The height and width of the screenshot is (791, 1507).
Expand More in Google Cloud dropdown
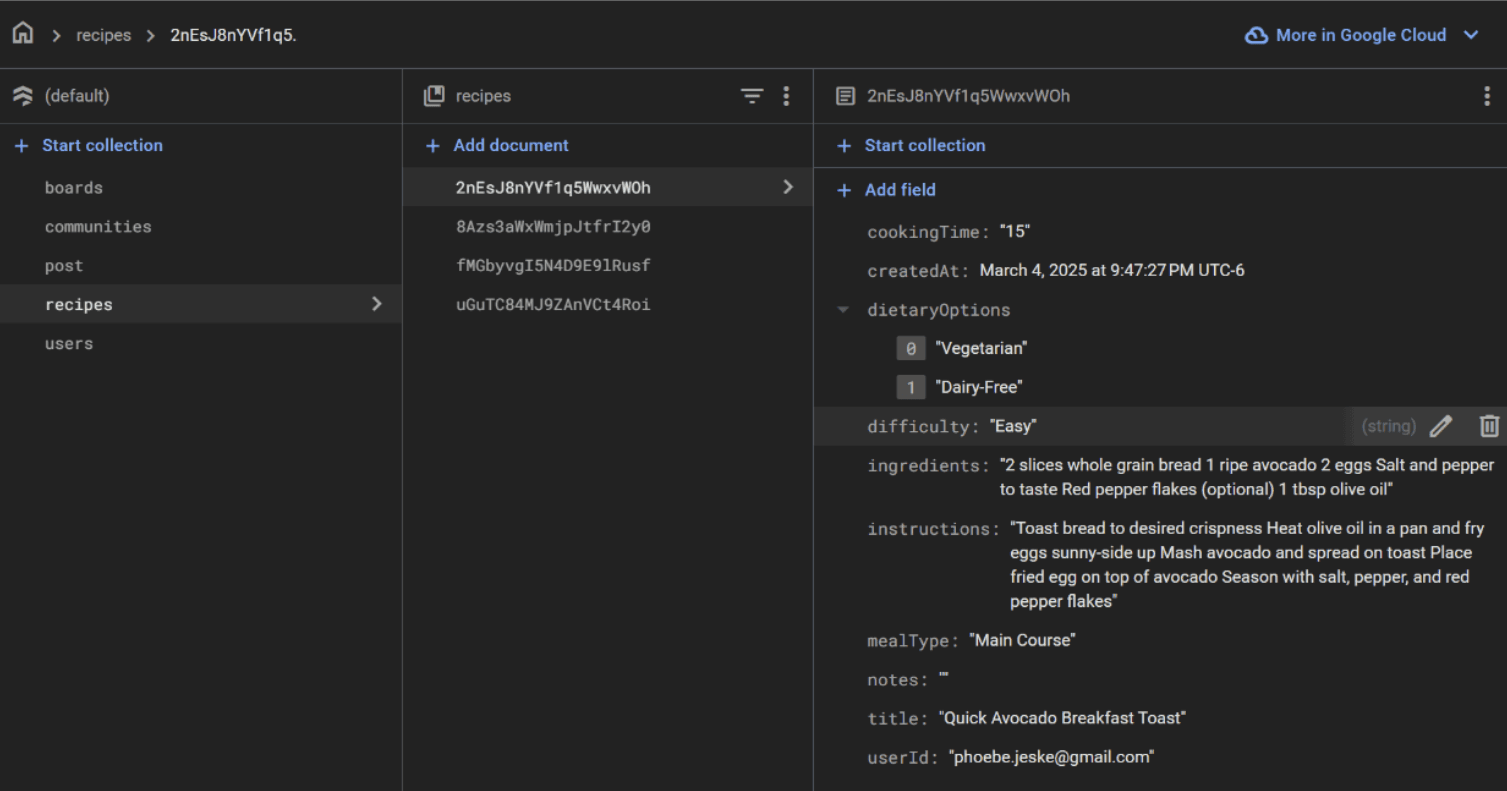pos(1471,35)
